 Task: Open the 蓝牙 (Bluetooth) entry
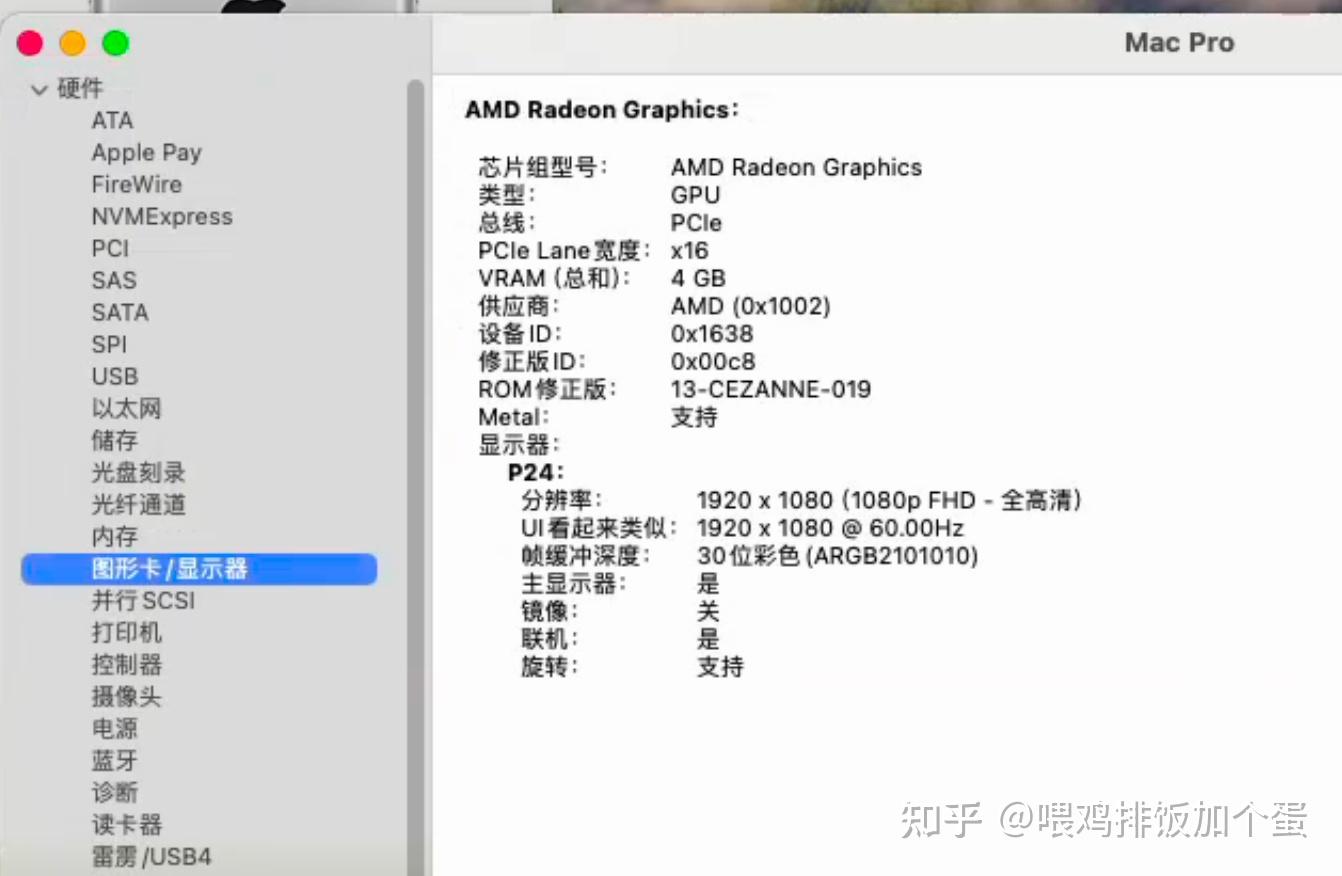pos(113,761)
